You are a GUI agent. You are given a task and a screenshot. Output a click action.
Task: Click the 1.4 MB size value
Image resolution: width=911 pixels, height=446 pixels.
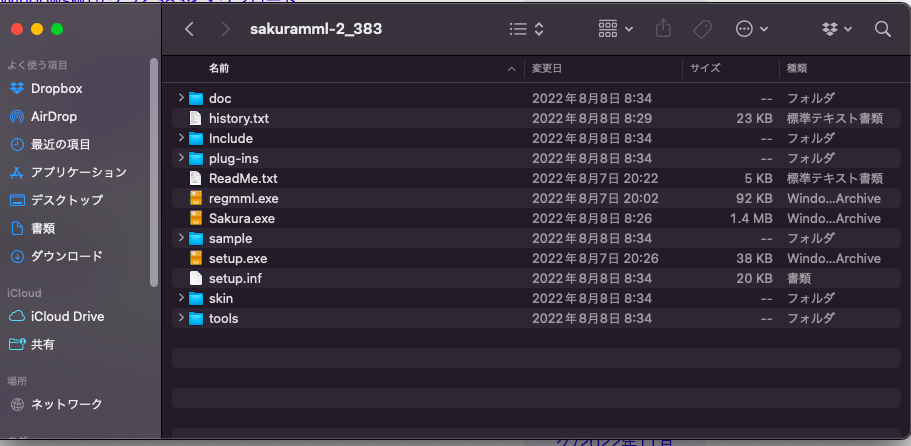751,218
